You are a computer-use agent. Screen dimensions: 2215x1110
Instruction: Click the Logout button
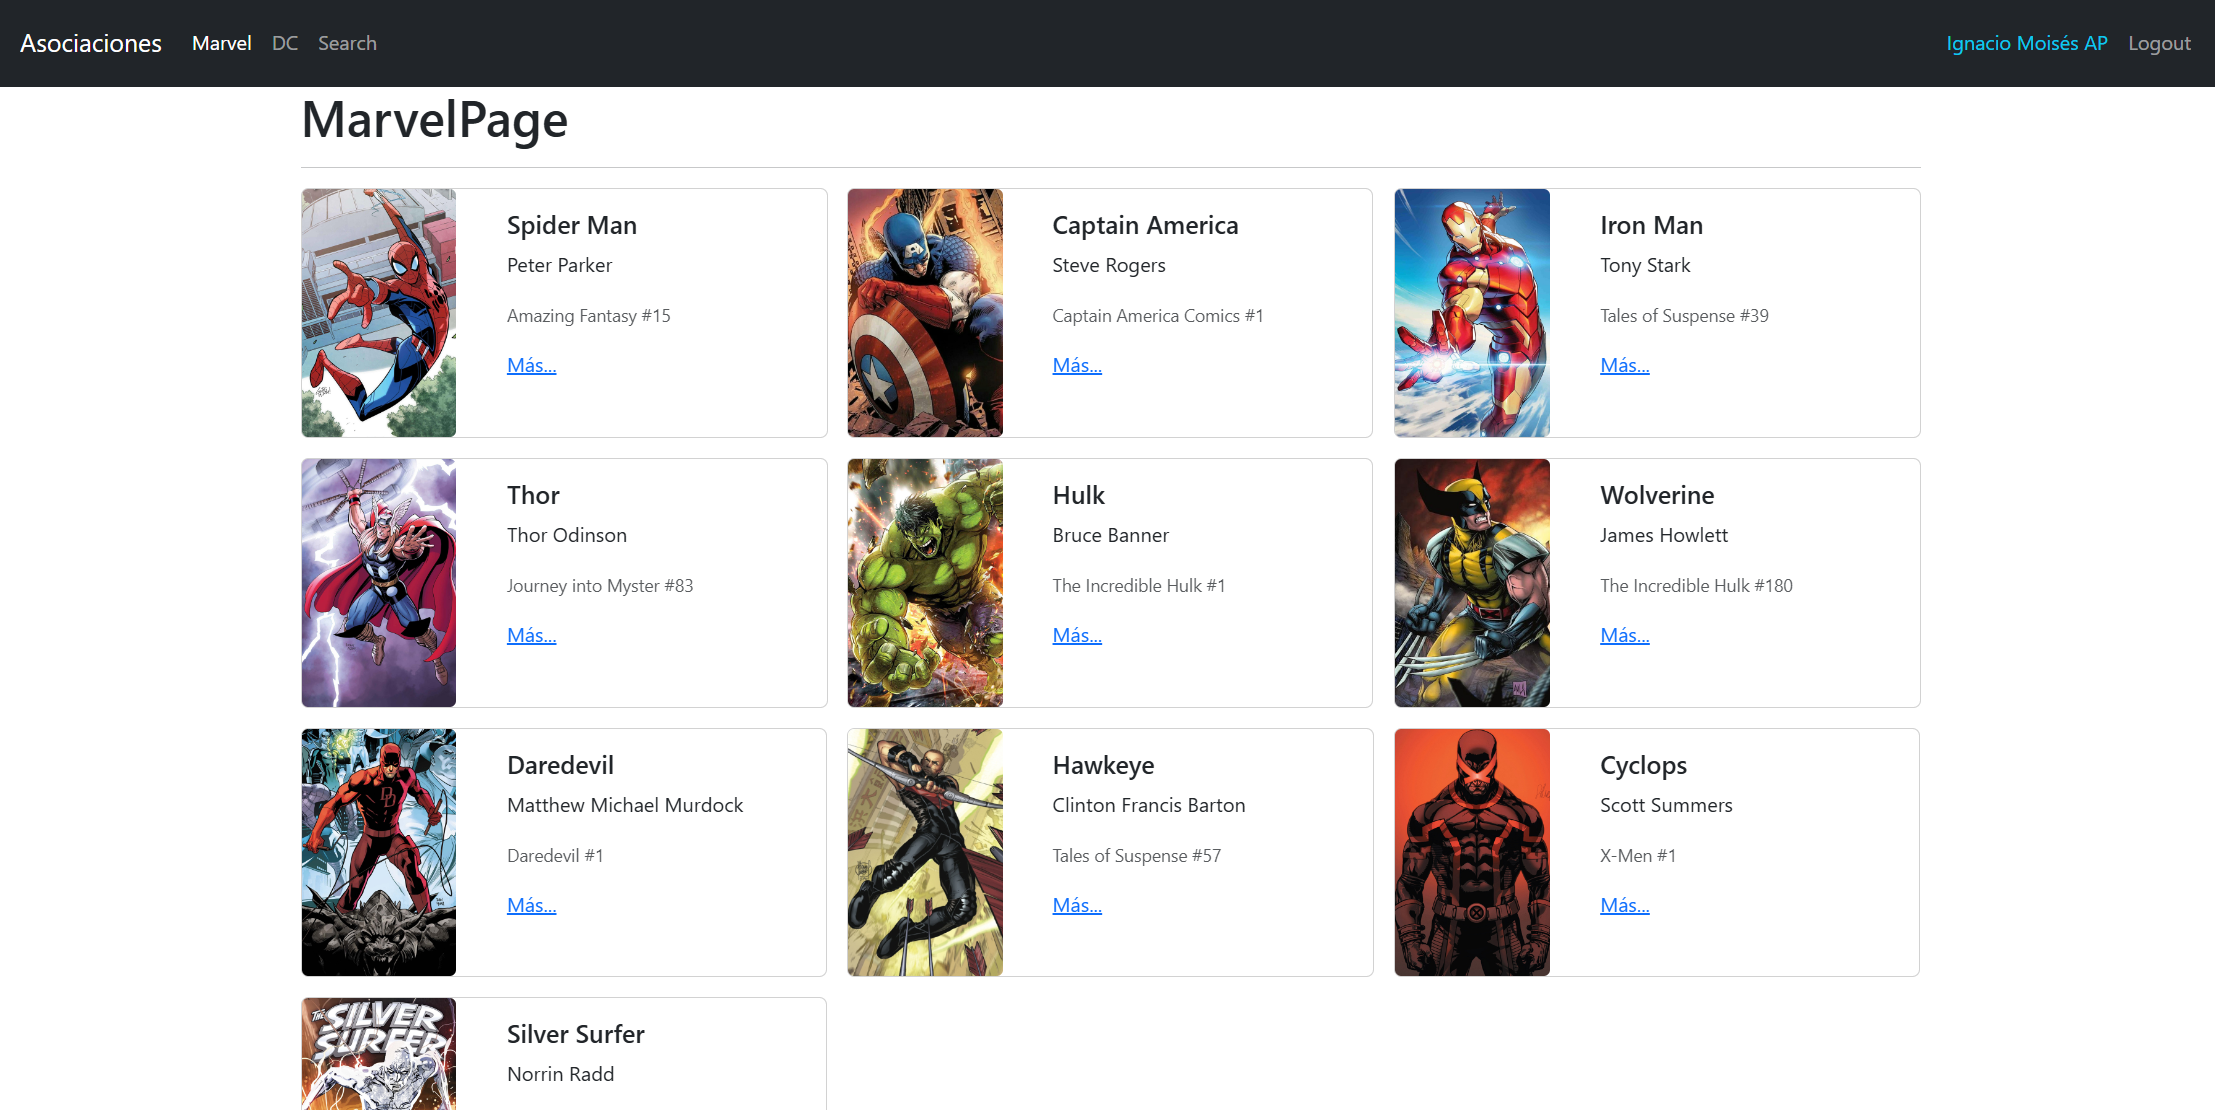click(x=2159, y=43)
